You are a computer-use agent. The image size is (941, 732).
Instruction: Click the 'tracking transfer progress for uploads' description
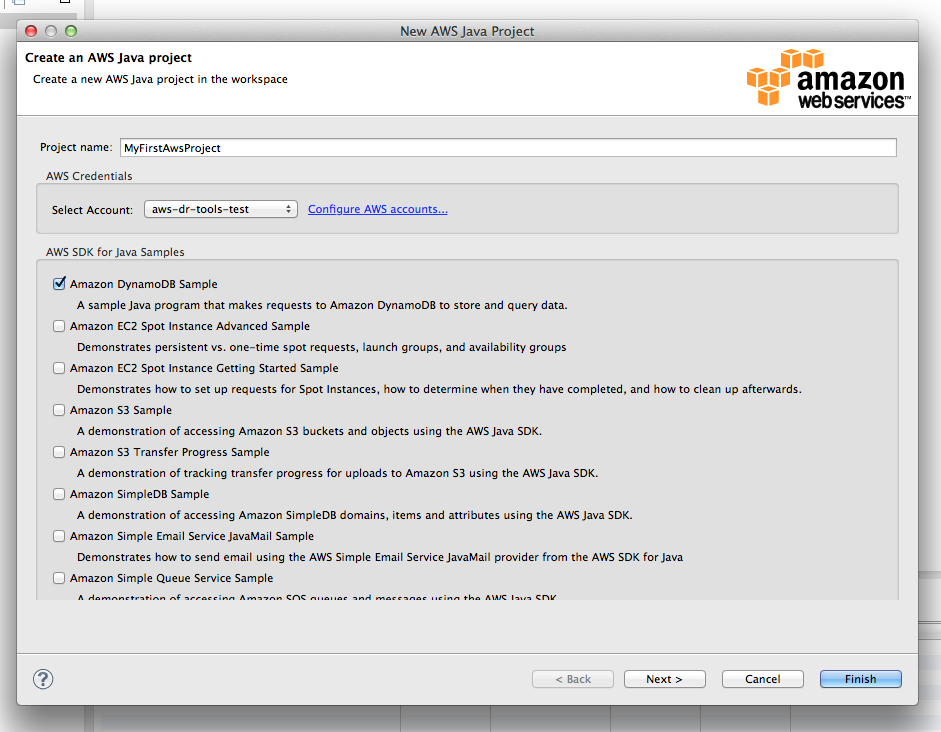tap(338, 473)
